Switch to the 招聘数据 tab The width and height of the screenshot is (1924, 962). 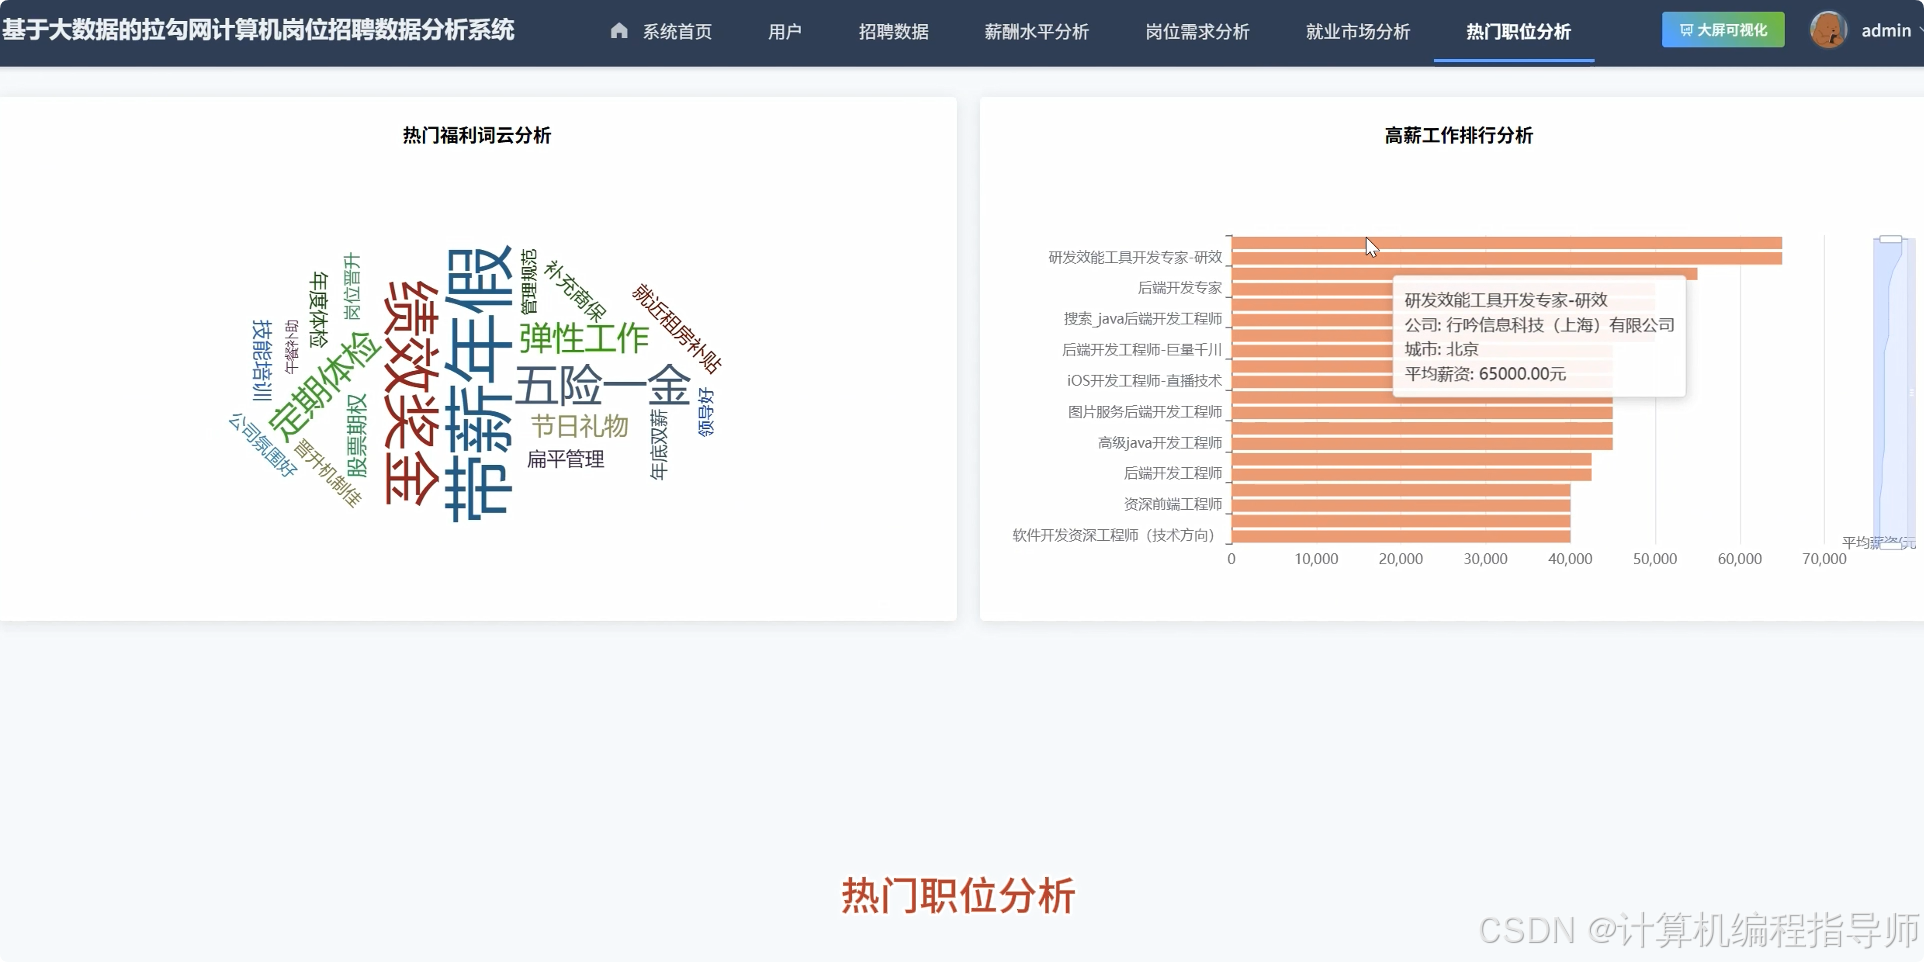(893, 31)
